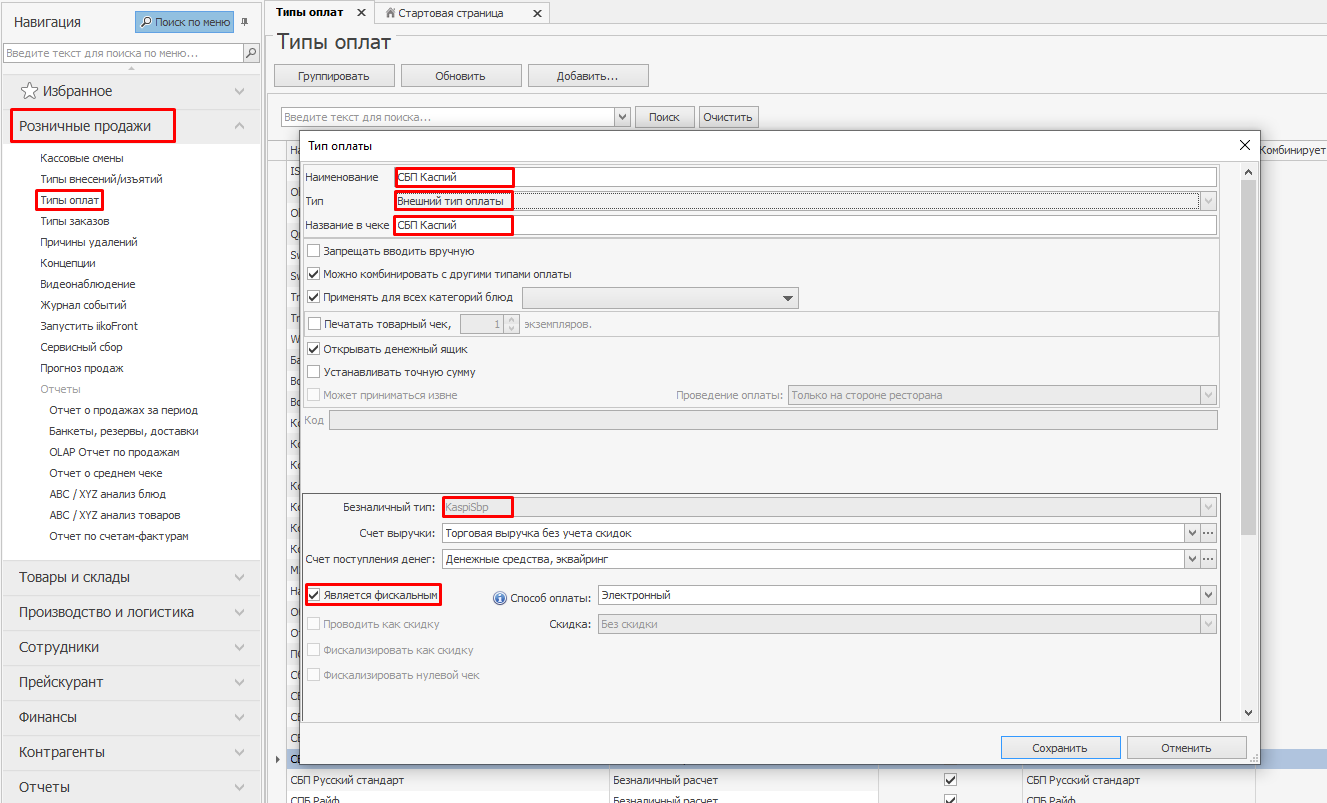The height and width of the screenshot is (803, 1327).
Task: Toggle Запрещать вводить вручную checkbox
Action: coord(314,251)
